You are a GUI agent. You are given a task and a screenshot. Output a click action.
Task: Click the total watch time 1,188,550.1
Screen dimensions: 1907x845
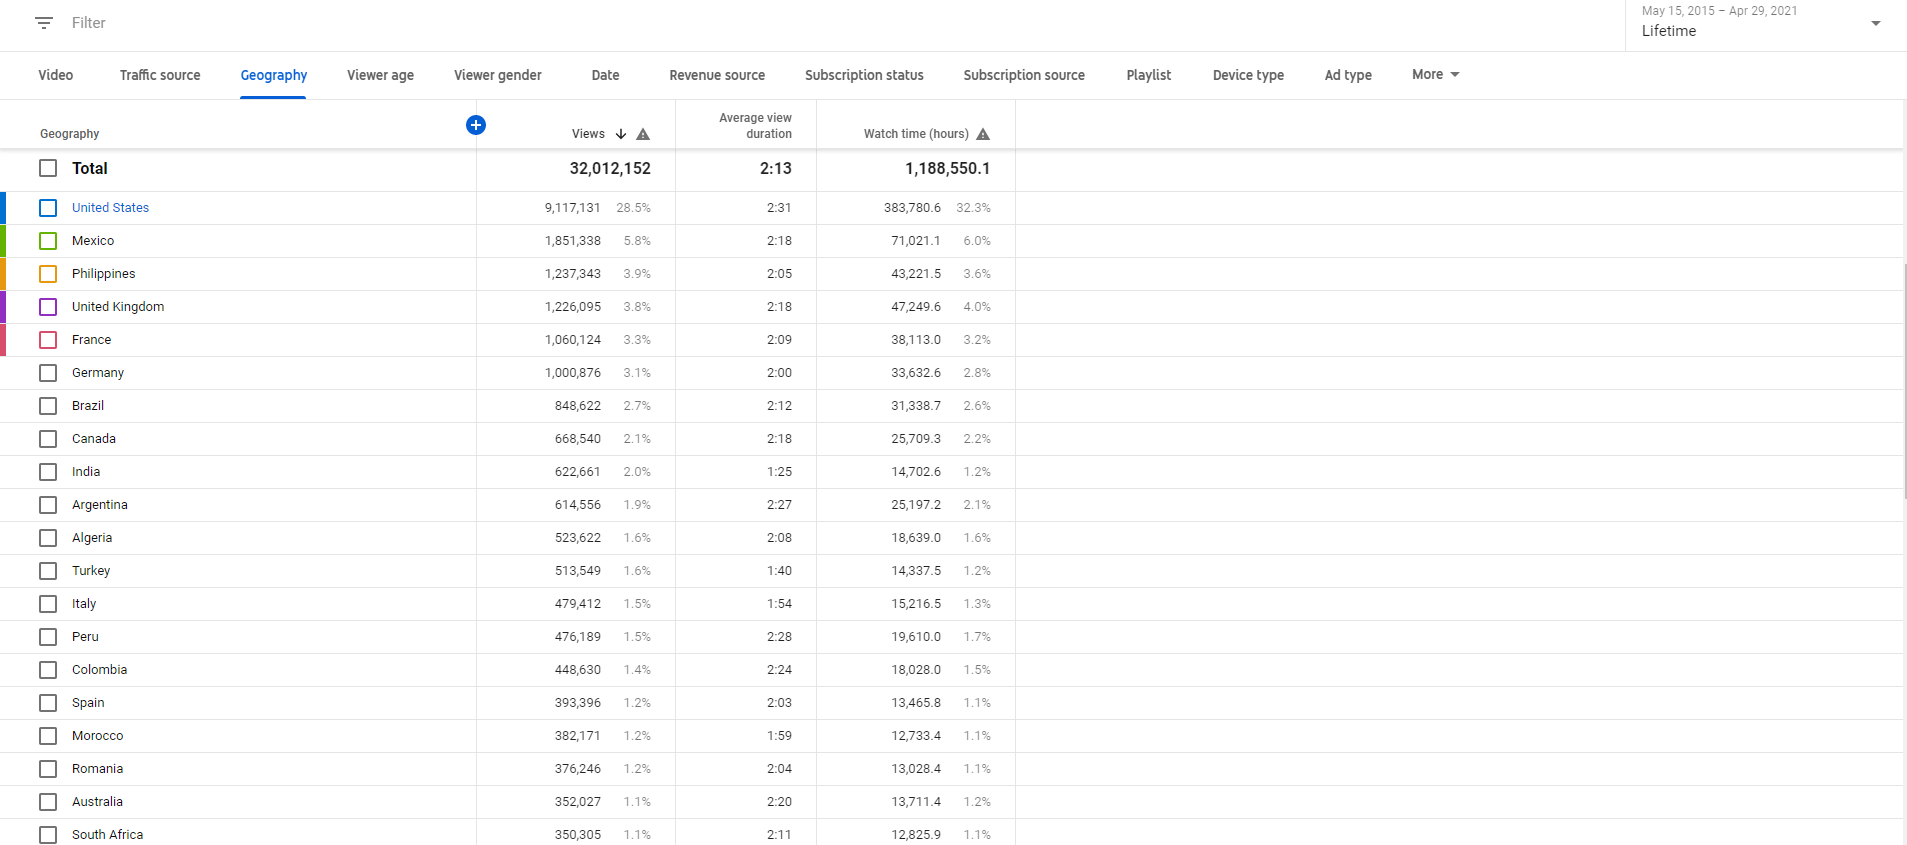tap(948, 169)
